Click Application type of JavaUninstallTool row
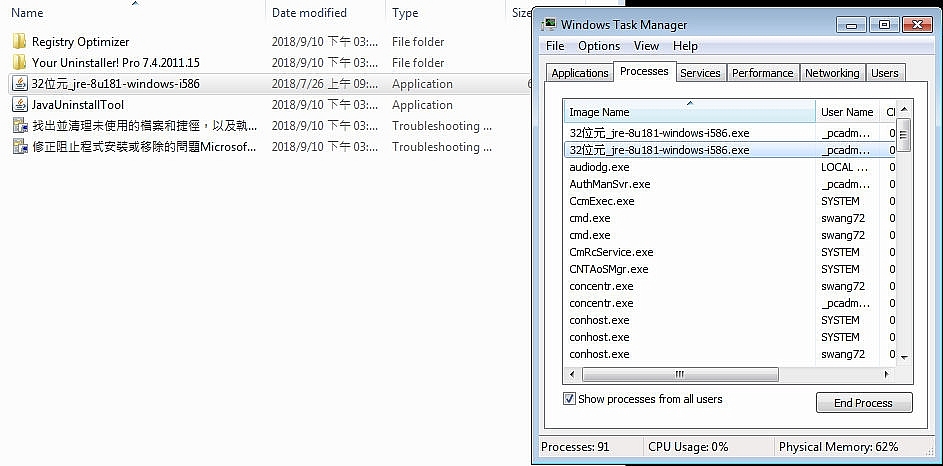Screen dimensions: 943x466 tap(422, 105)
